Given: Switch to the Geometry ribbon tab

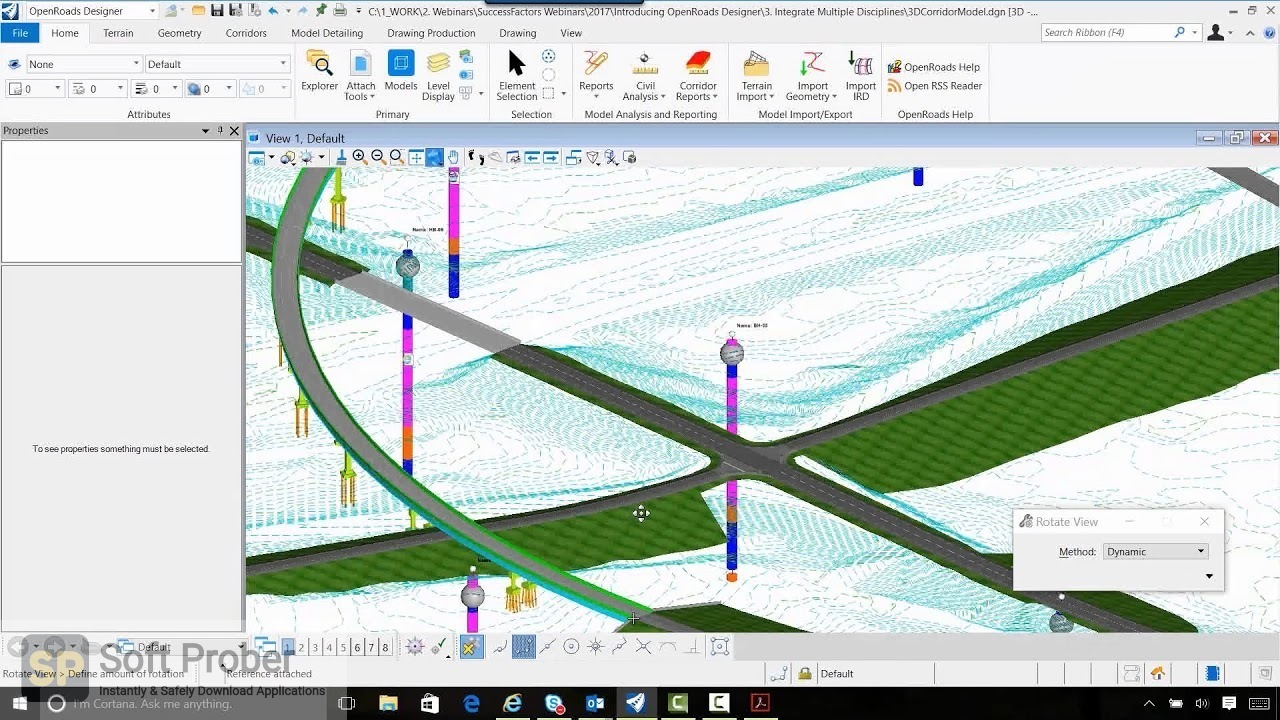Looking at the screenshot, I should pyautogui.click(x=180, y=33).
